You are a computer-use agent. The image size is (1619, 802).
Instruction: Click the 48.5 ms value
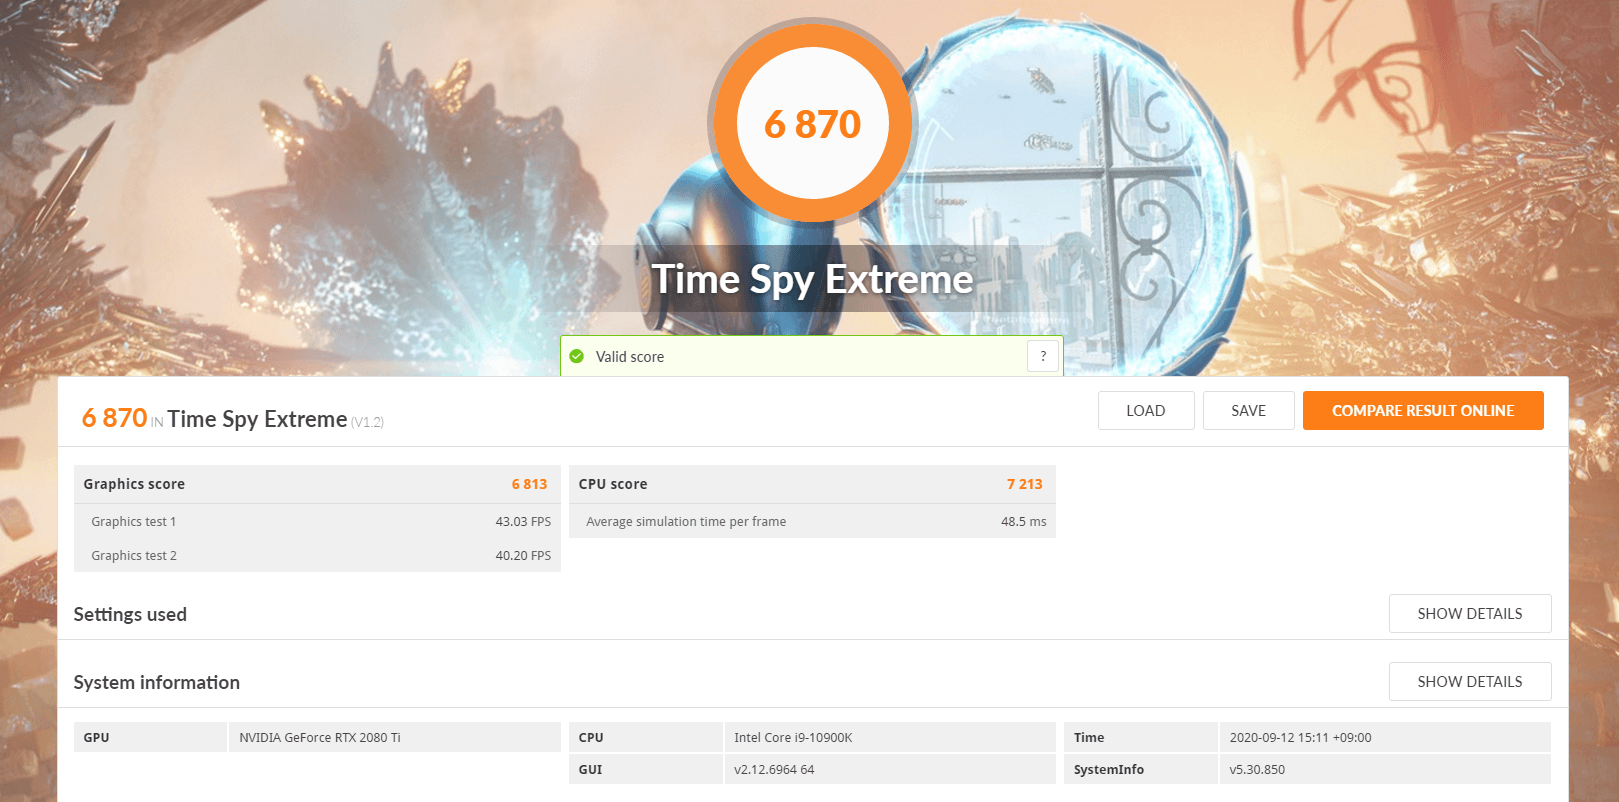1023,522
